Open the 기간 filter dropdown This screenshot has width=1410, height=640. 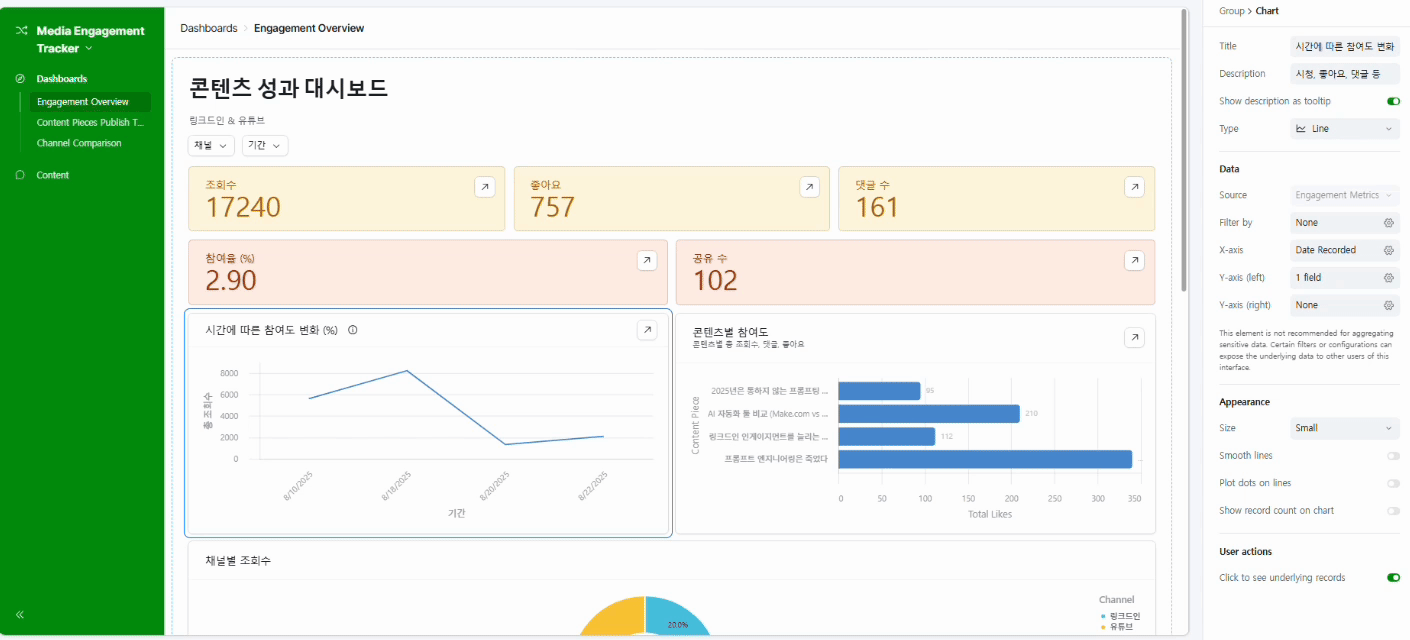coord(265,145)
